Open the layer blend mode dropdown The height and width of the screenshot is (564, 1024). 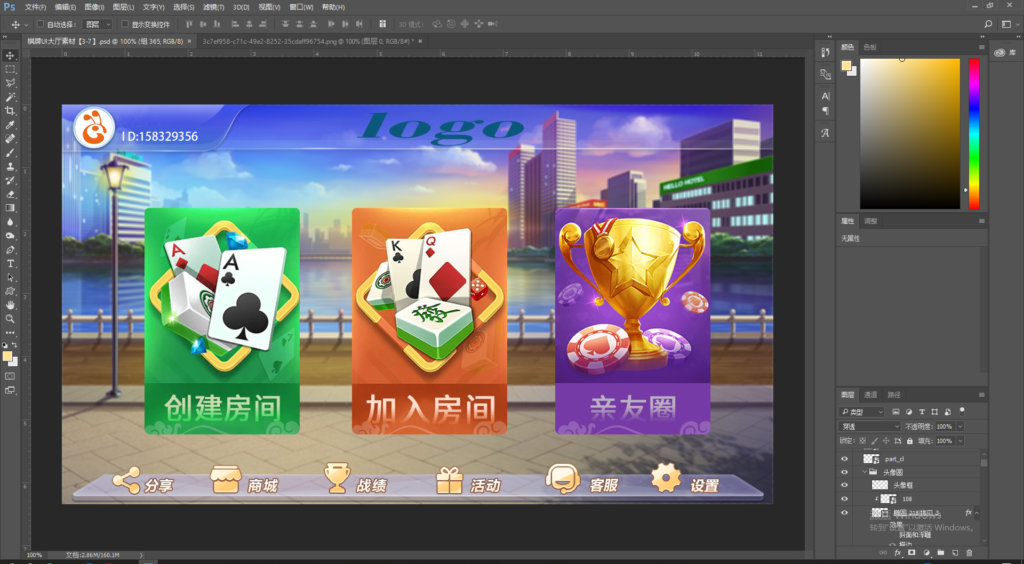(870, 426)
